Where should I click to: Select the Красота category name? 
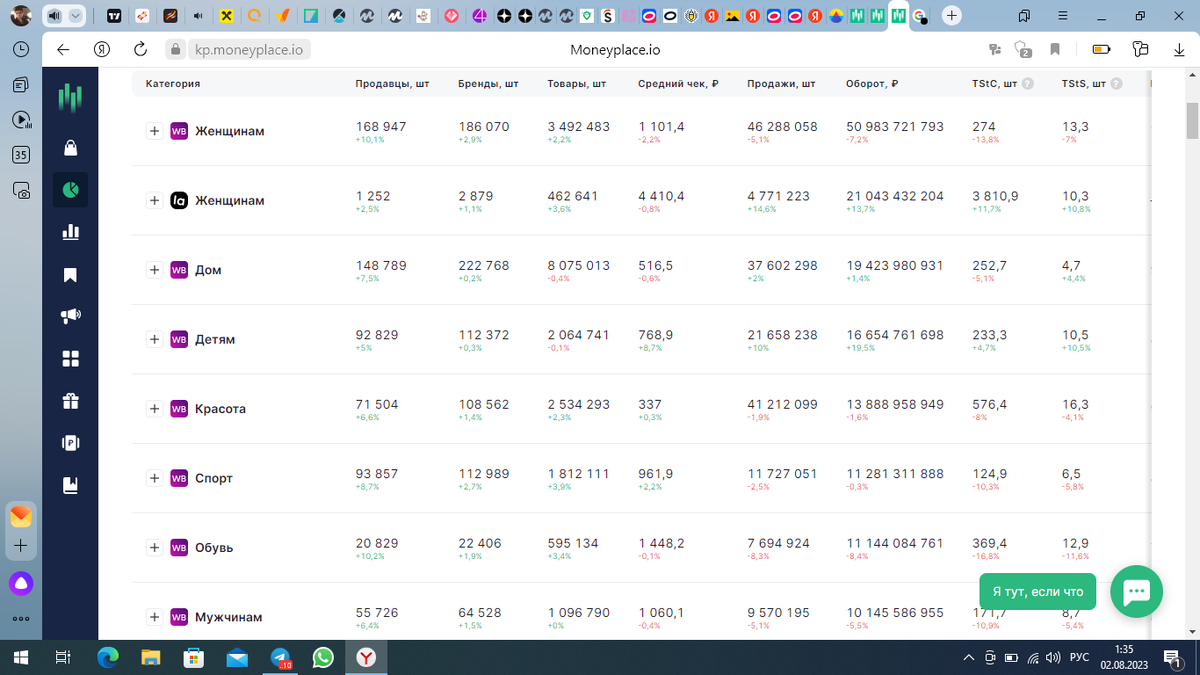click(220, 409)
